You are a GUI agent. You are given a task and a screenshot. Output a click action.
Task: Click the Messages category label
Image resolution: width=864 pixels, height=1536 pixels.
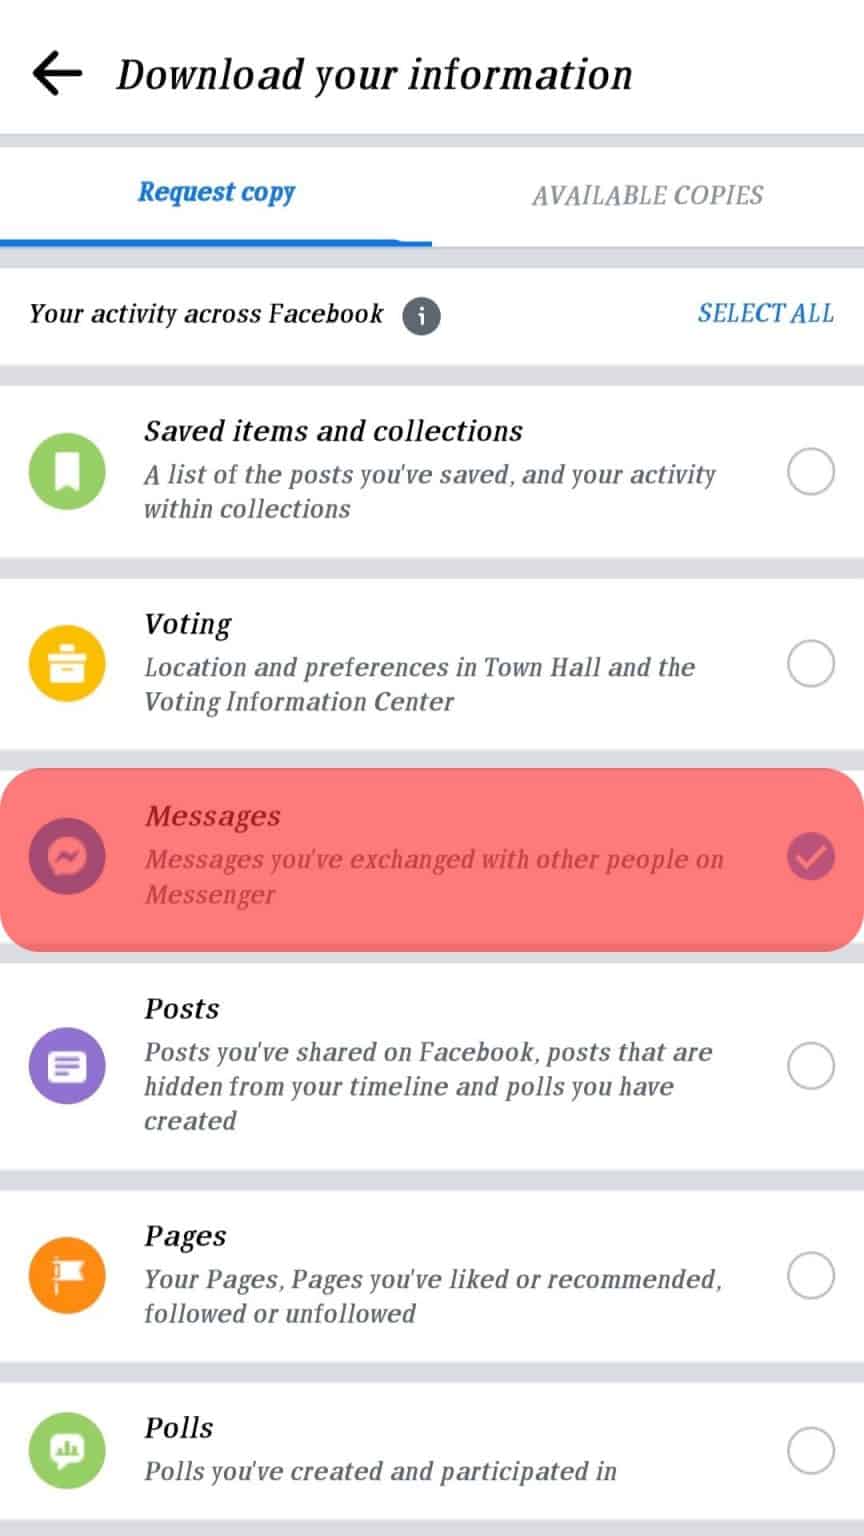(x=212, y=816)
